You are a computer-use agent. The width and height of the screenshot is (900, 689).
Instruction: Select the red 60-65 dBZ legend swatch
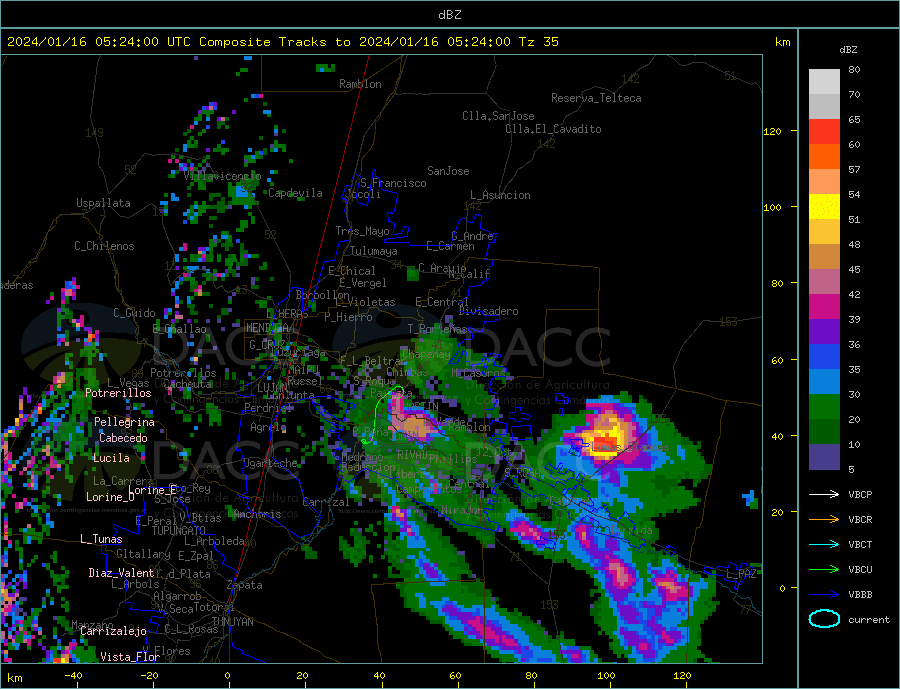pos(824,131)
